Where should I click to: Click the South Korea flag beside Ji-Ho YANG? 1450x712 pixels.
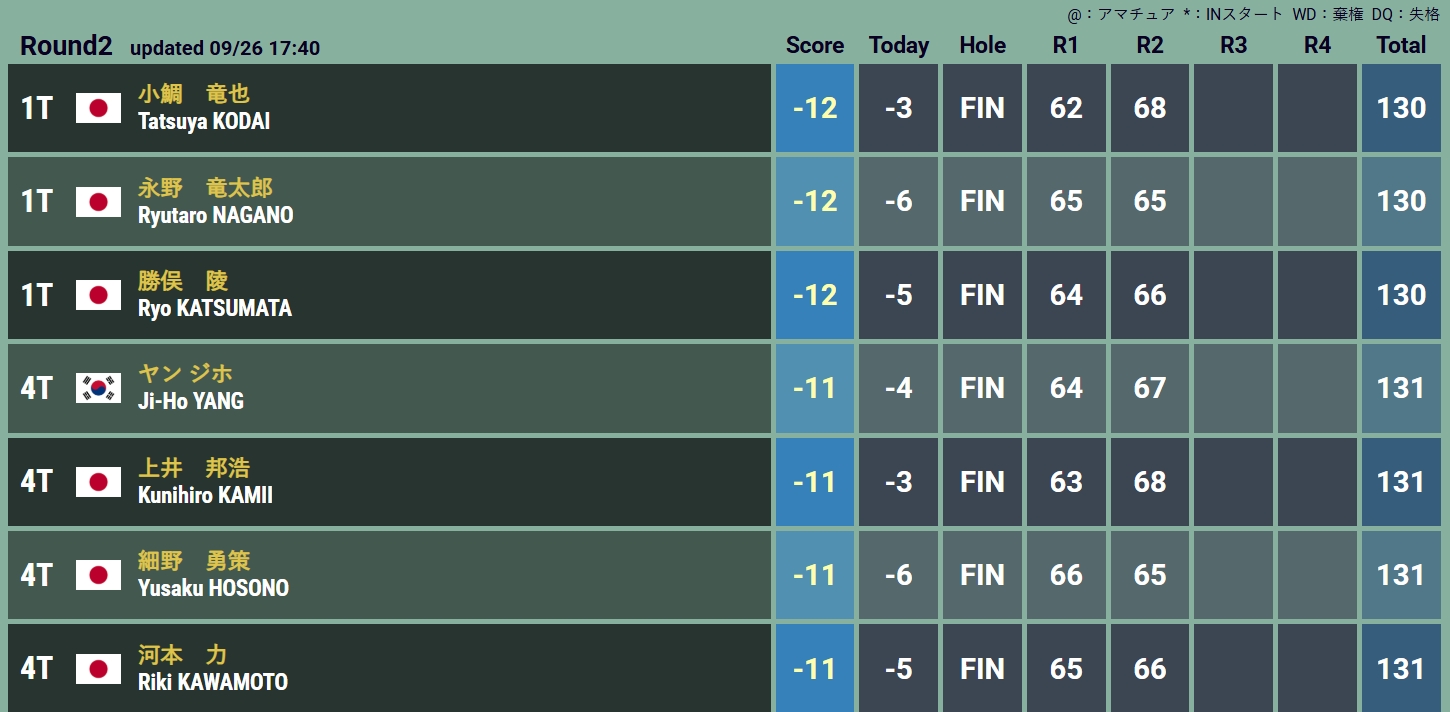tap(98, 388)
